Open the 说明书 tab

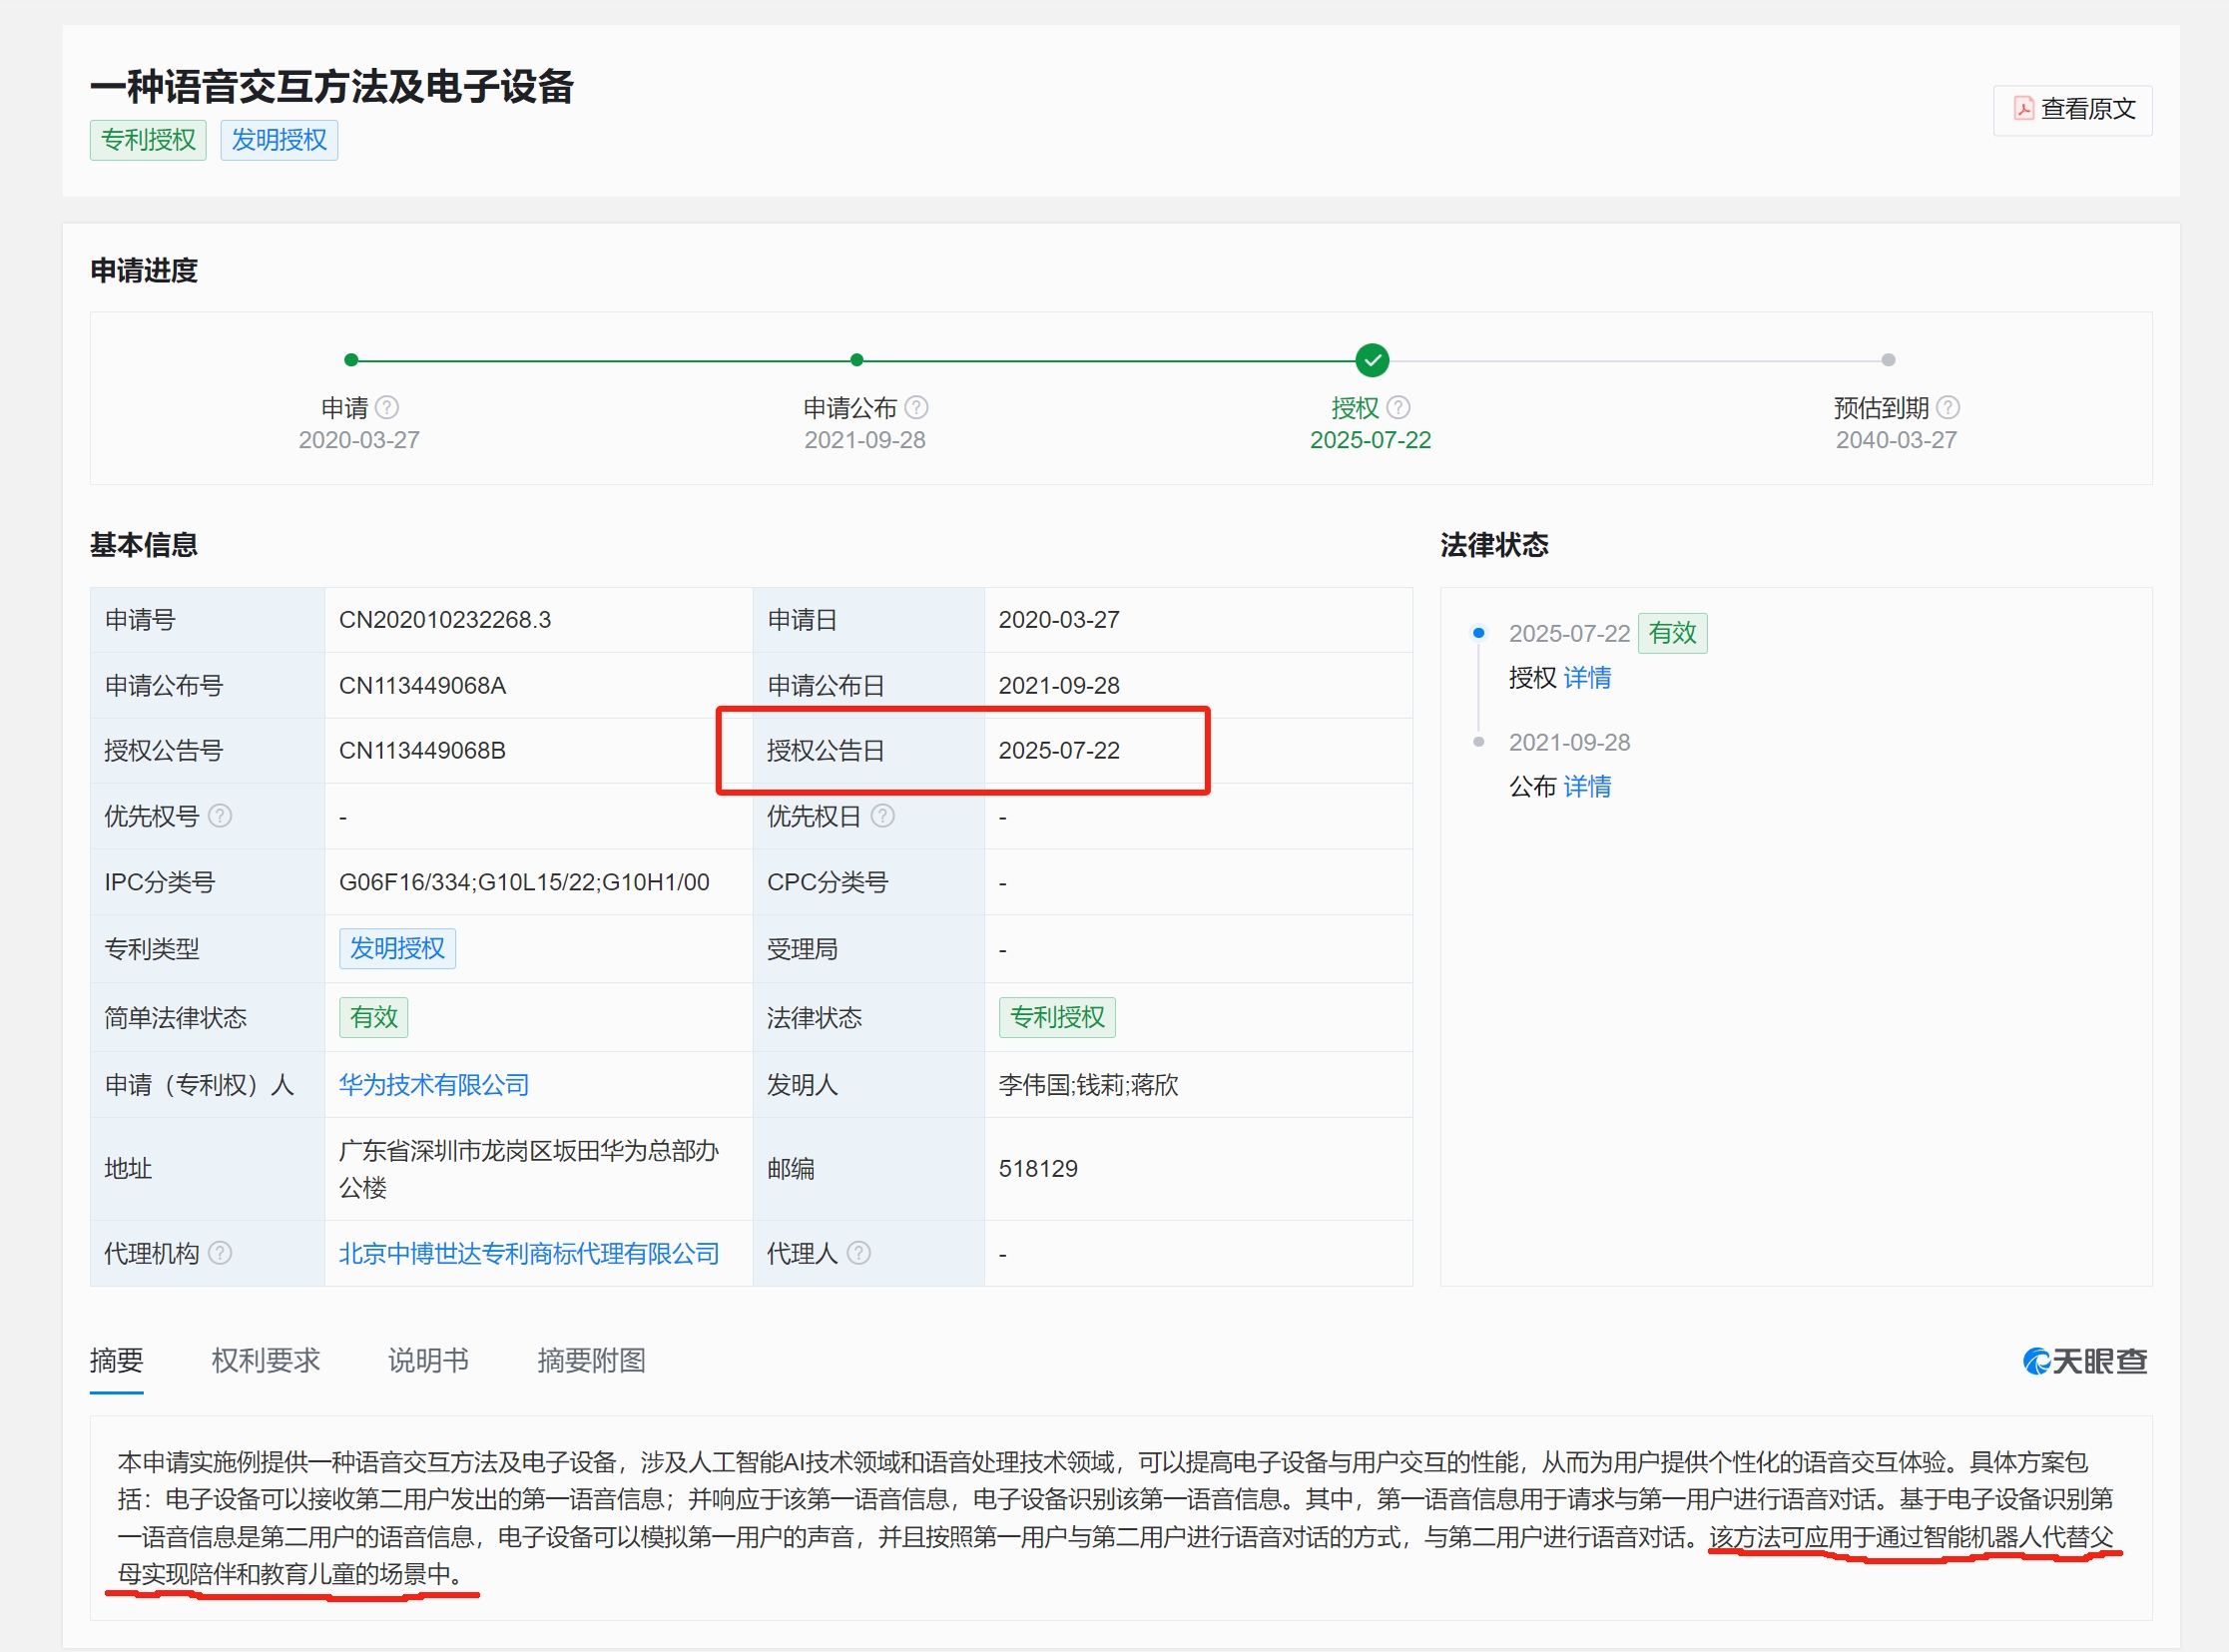click(x=428, y=1361)
